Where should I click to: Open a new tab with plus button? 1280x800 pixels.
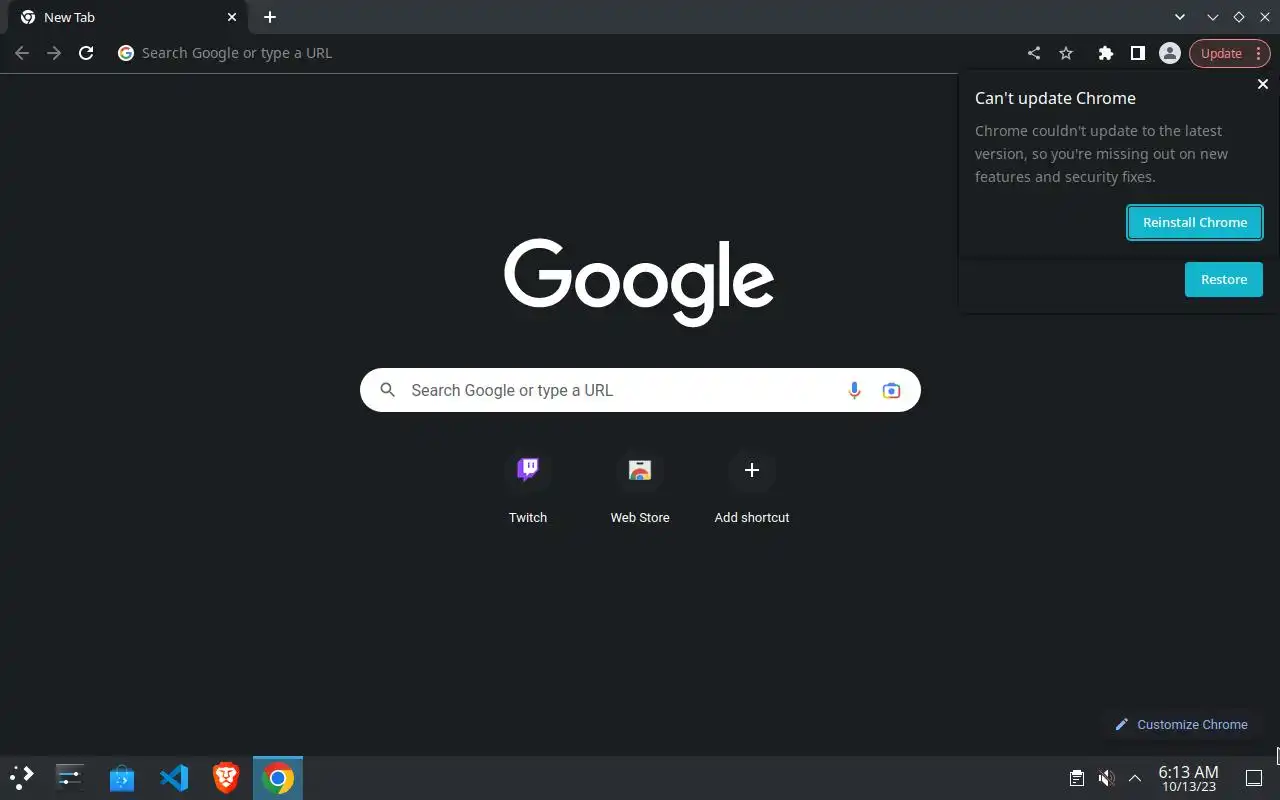coord(270,17)
